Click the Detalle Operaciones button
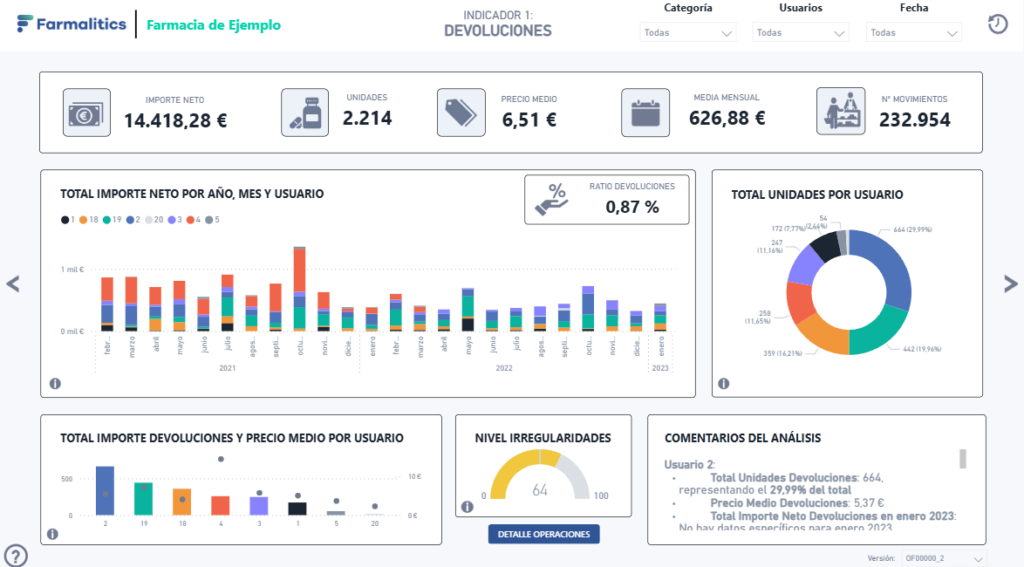Image resolution: width=1024 pixels, height=567 pixels. (x=544, y=534)
